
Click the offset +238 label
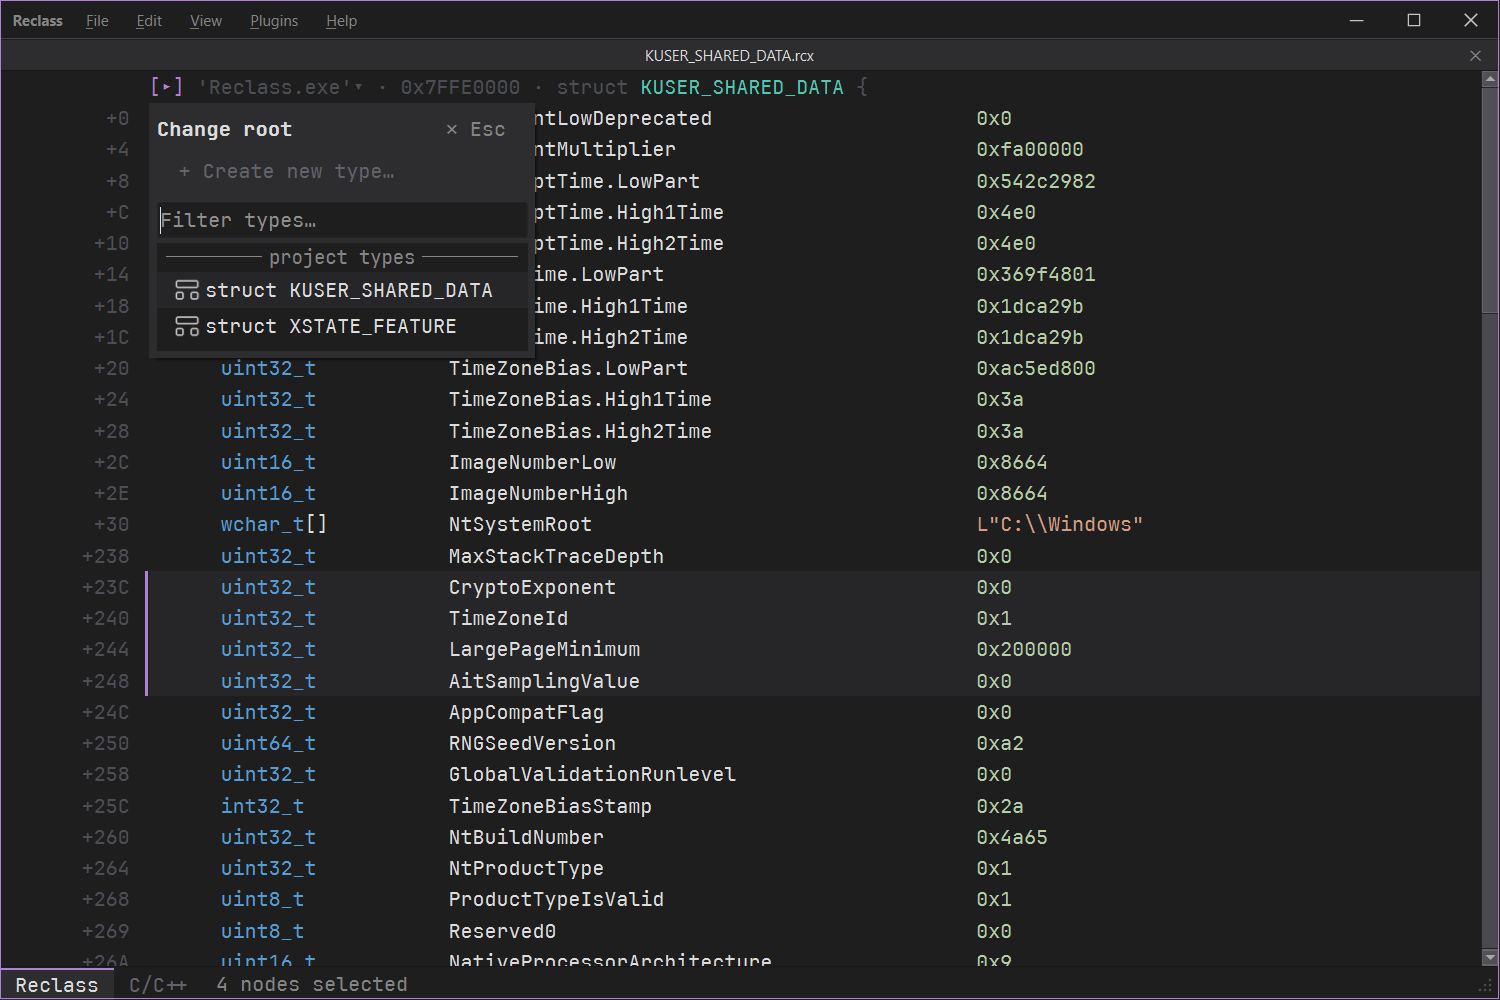coord(106,556)
